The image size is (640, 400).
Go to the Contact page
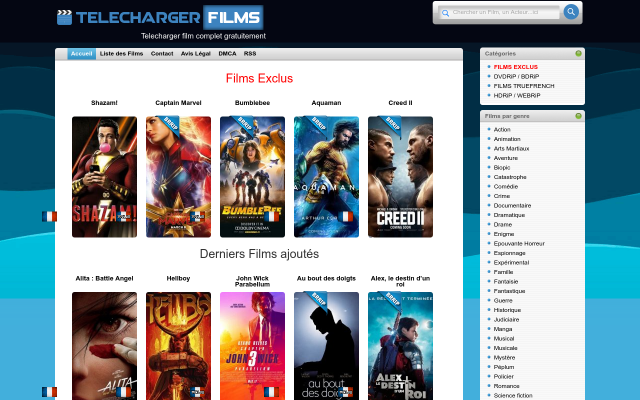[x=162, y=54]
